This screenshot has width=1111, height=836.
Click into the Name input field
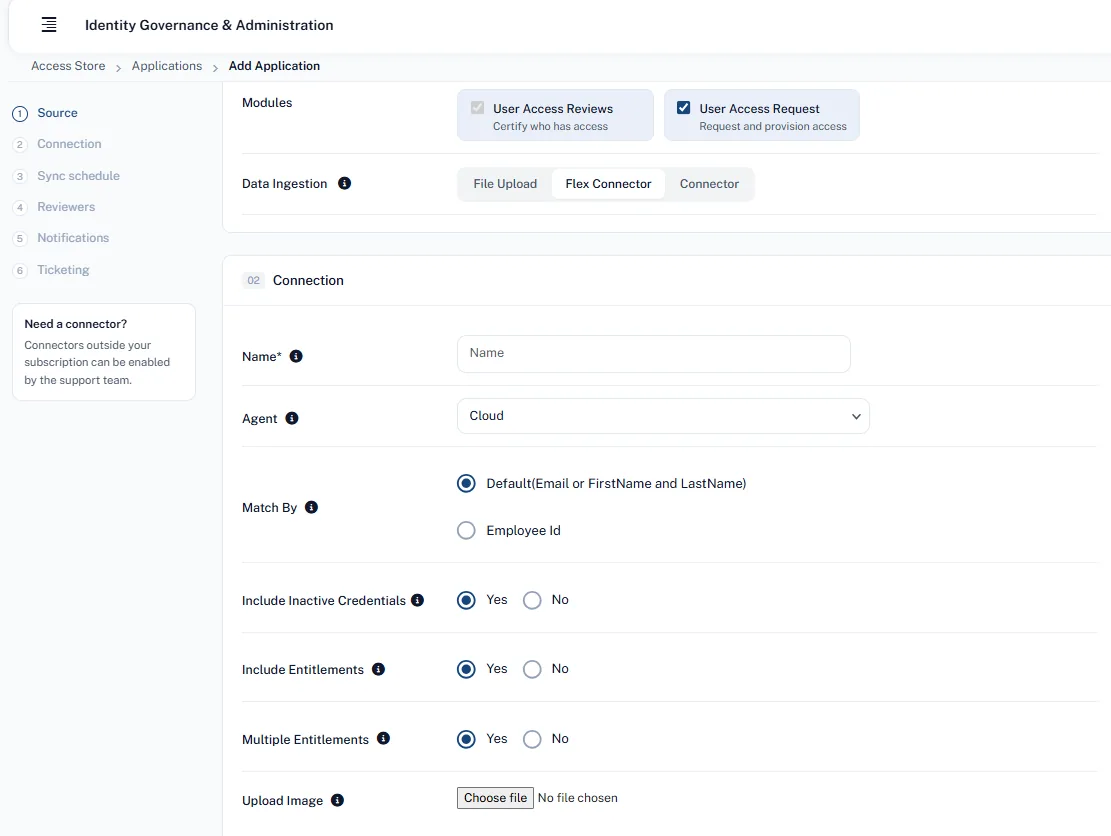pyautogui.click(x=653, y=354)
